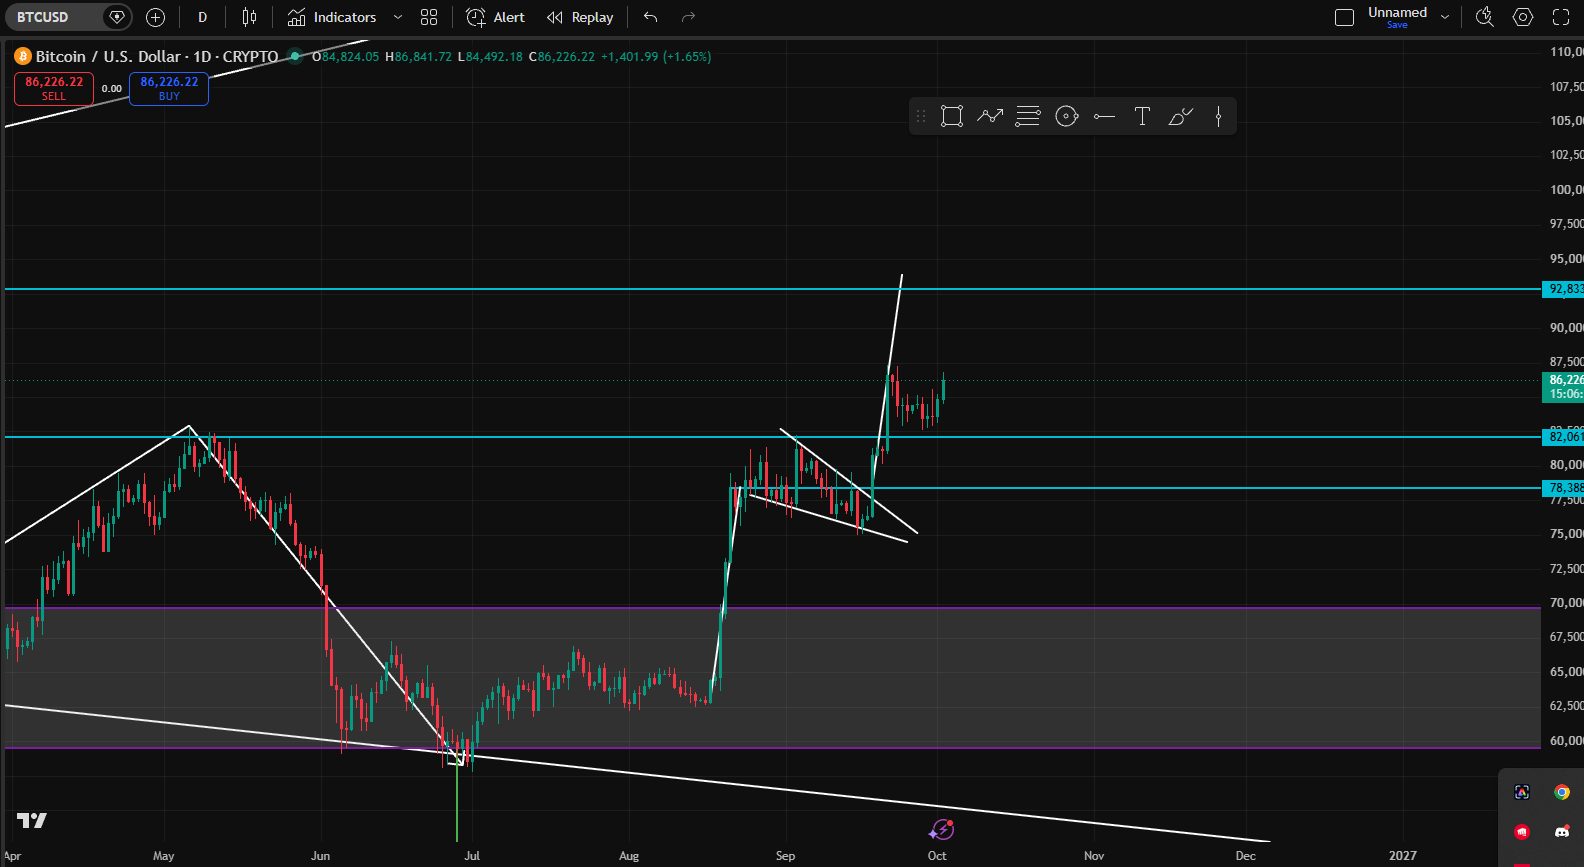Create a new Alert

point(495,17)
